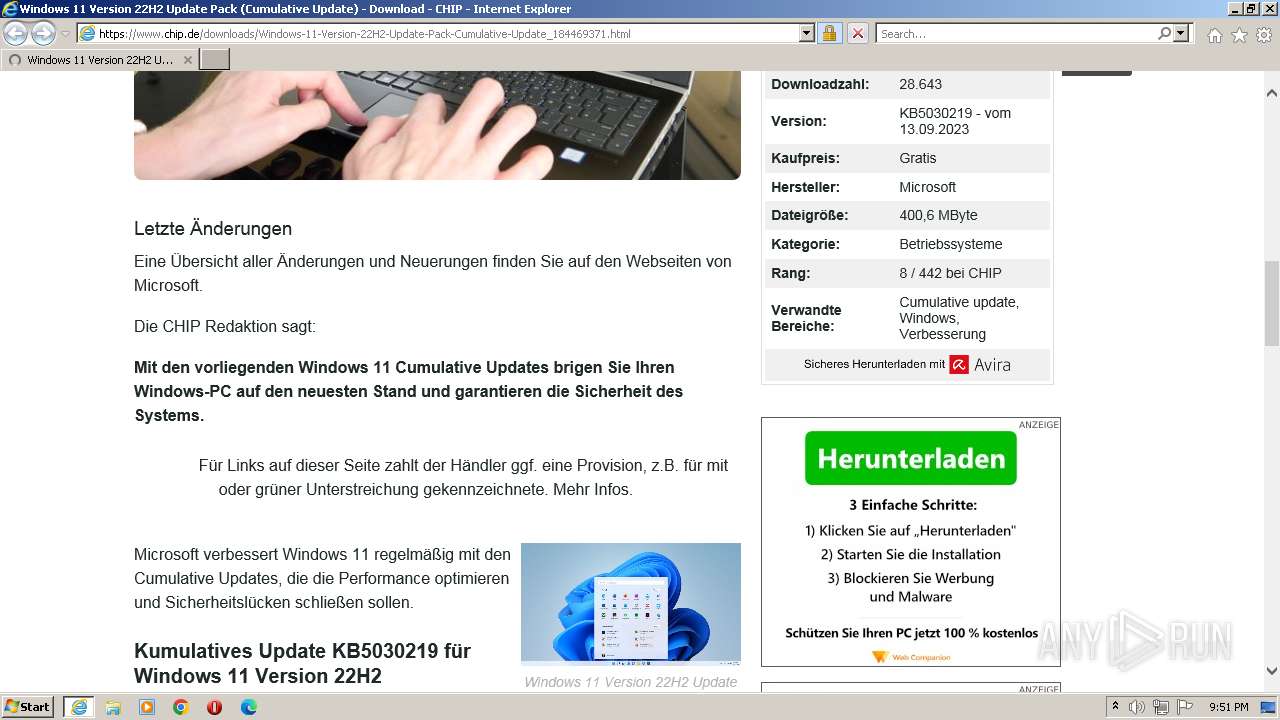Viewport: 1280px width, 720px height.
Task: Click the 'KB5030219 - vom 13.09.2023' version text
Action: 955,121
